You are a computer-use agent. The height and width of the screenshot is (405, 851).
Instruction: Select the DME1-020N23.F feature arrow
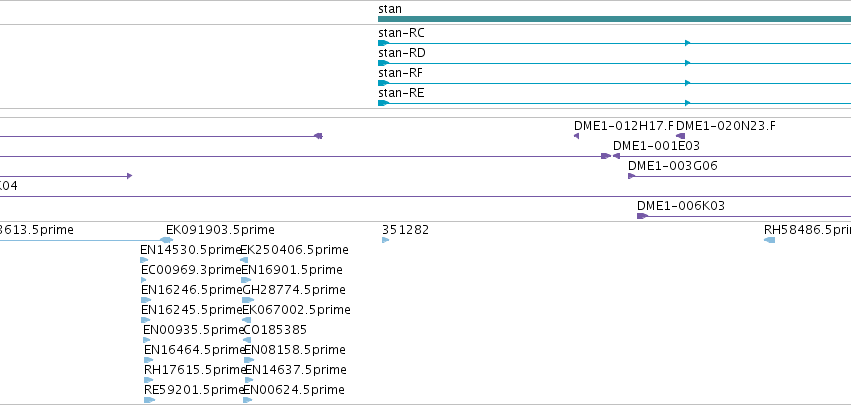(682, 136)
